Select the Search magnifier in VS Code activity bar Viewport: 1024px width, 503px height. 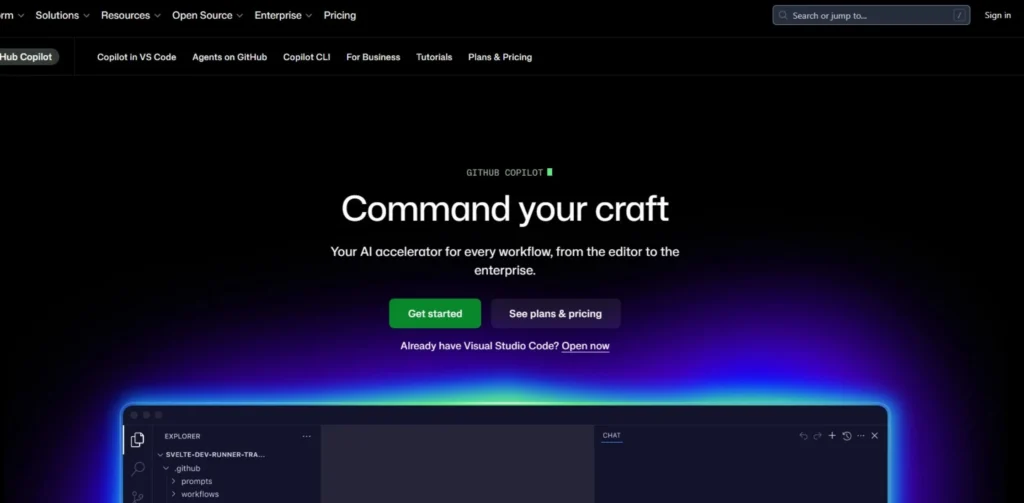(138, 468)
